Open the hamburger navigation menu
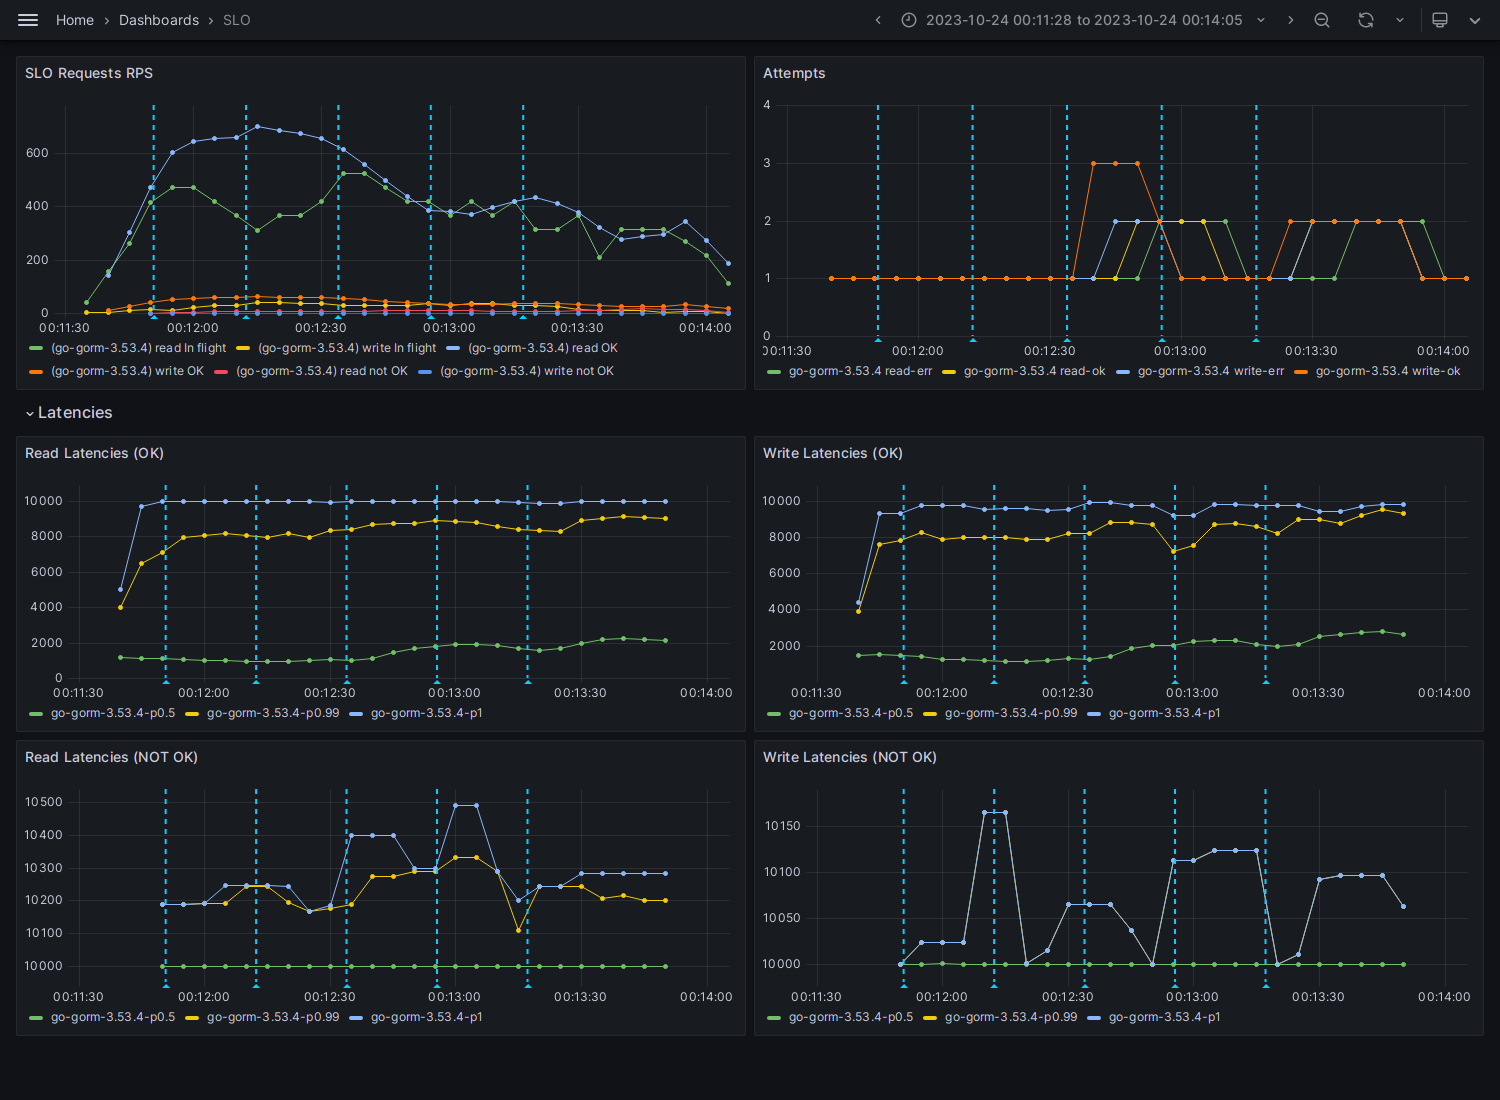1500x1100 pixels. (28, 20)
